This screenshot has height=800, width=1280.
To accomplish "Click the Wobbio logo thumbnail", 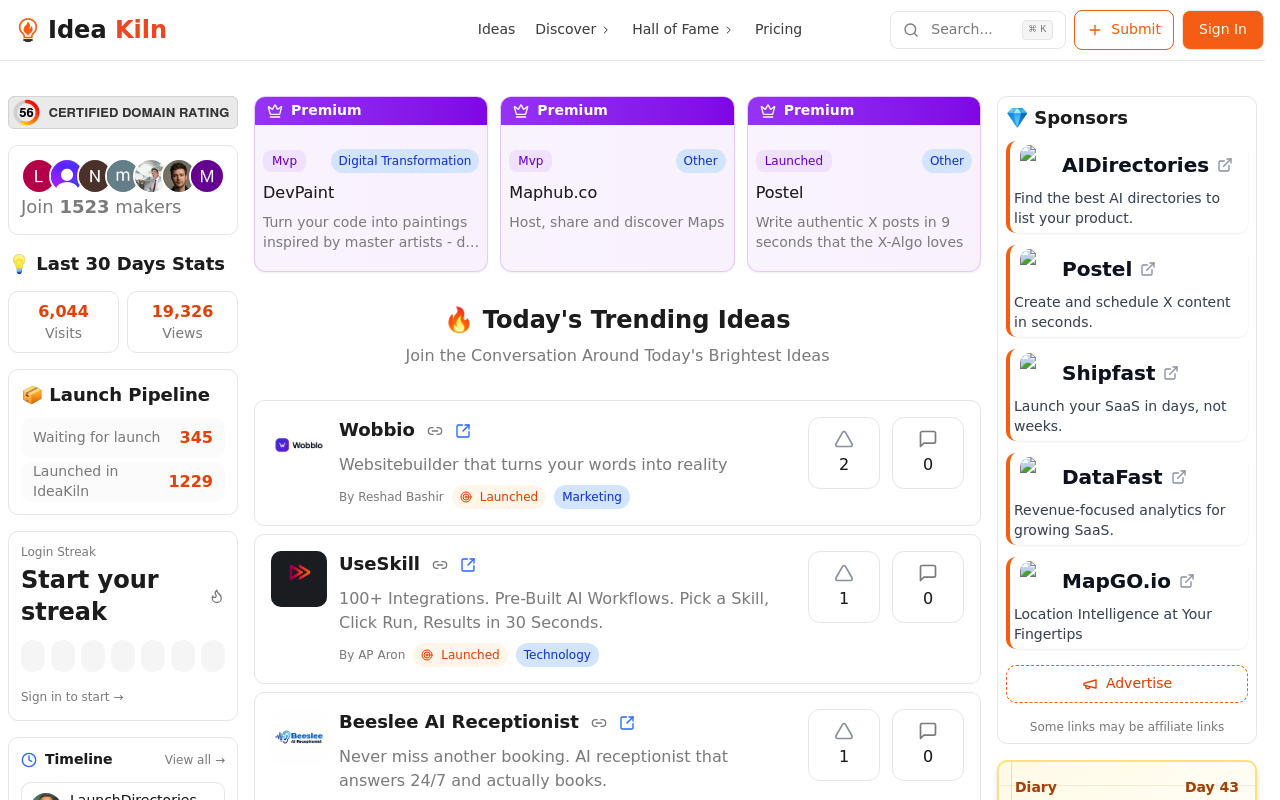I will click(299, 445).
